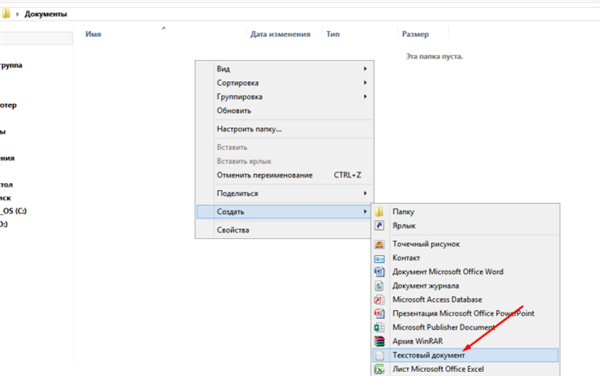600x376 pixels.
Task: Click the WinRAR books icon beside Архив WinRAR
Action: coord(379,341)
